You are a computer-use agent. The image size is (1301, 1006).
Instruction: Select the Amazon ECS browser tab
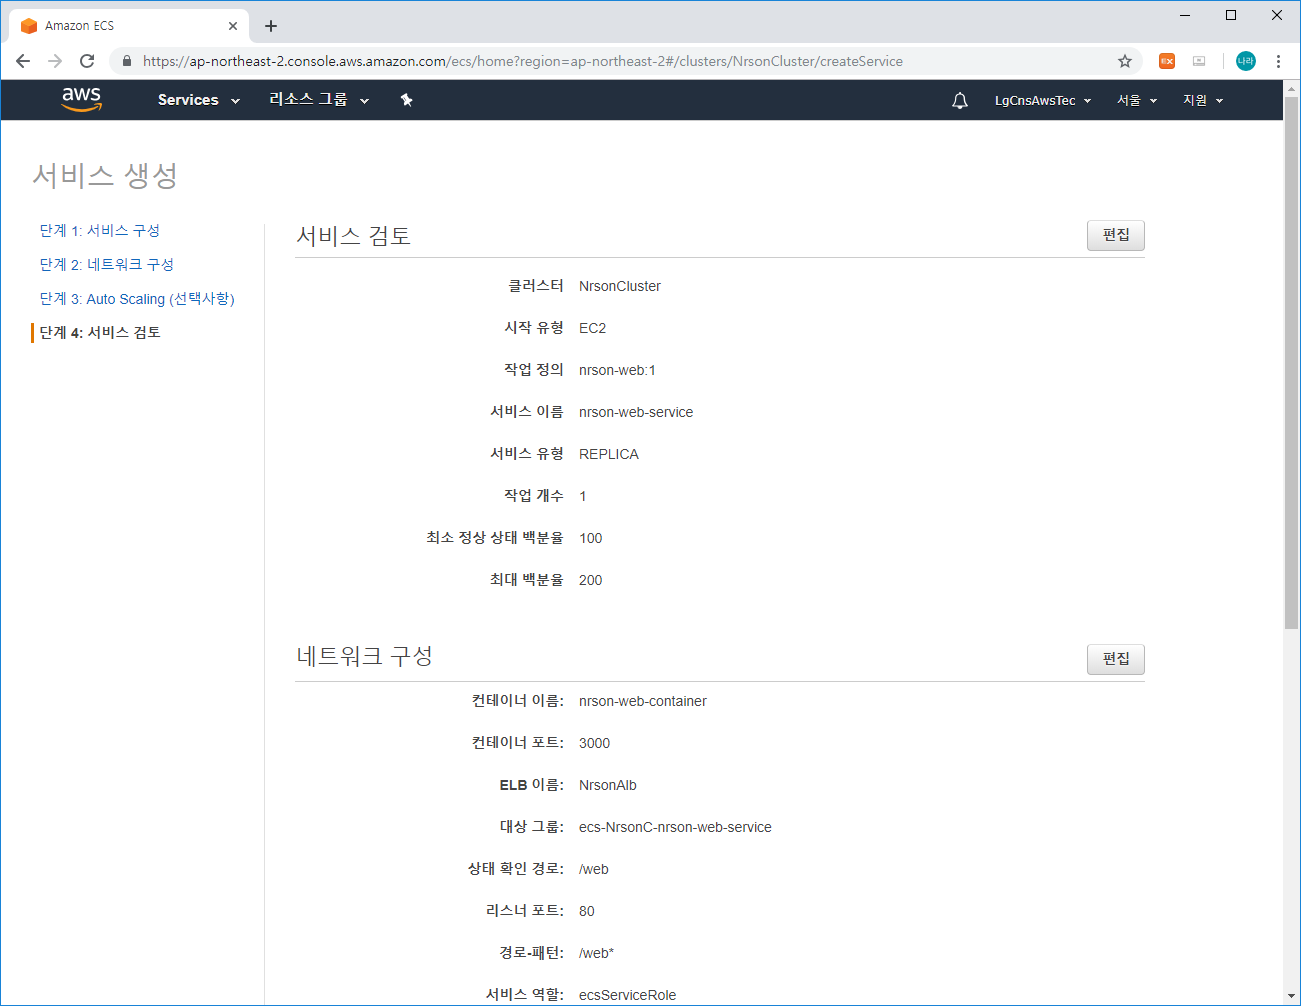[128, 26]
